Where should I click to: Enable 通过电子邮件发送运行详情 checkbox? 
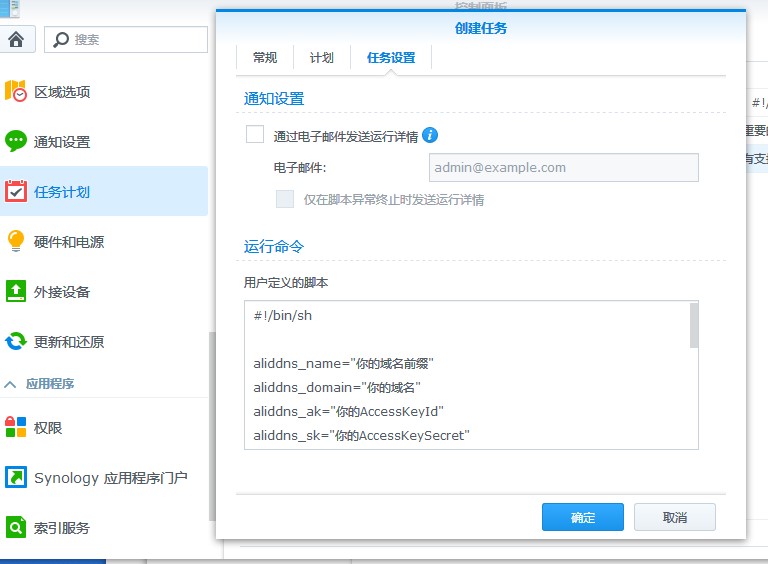coord(255,135)
